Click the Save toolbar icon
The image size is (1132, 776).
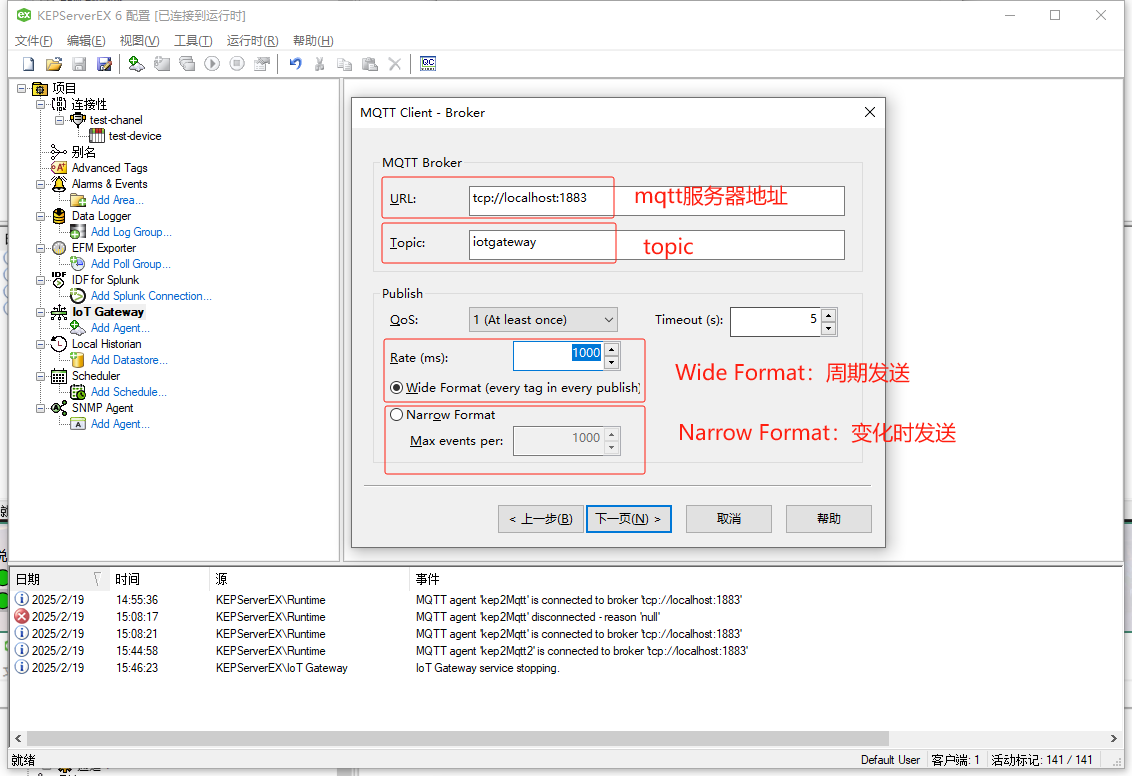tap(79, 64)
